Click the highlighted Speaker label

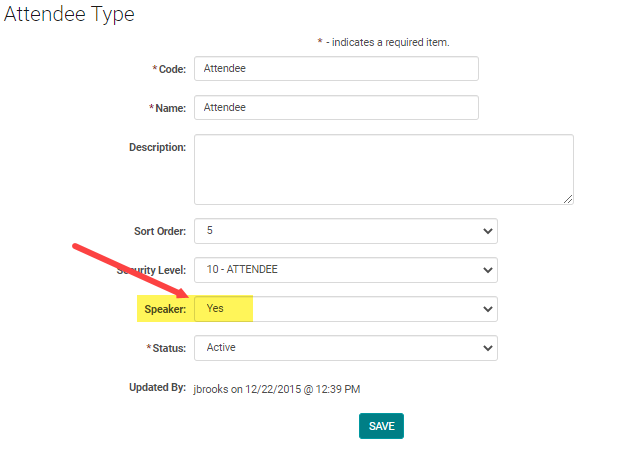[165, 310]
